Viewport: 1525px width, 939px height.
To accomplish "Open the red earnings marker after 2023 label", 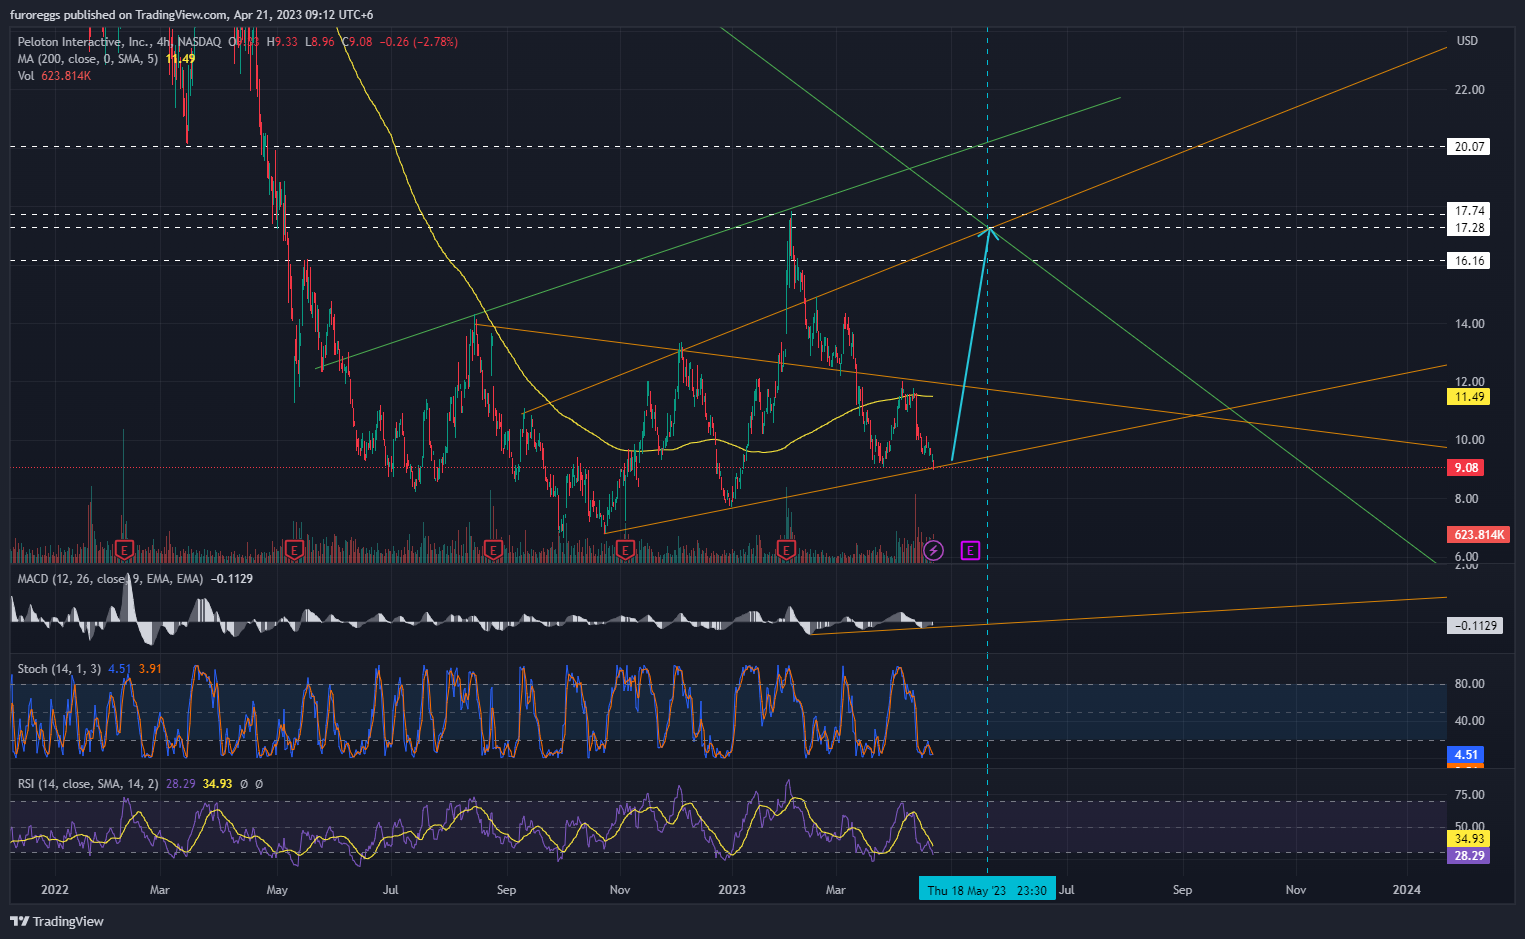I will (x=787, y=550).
